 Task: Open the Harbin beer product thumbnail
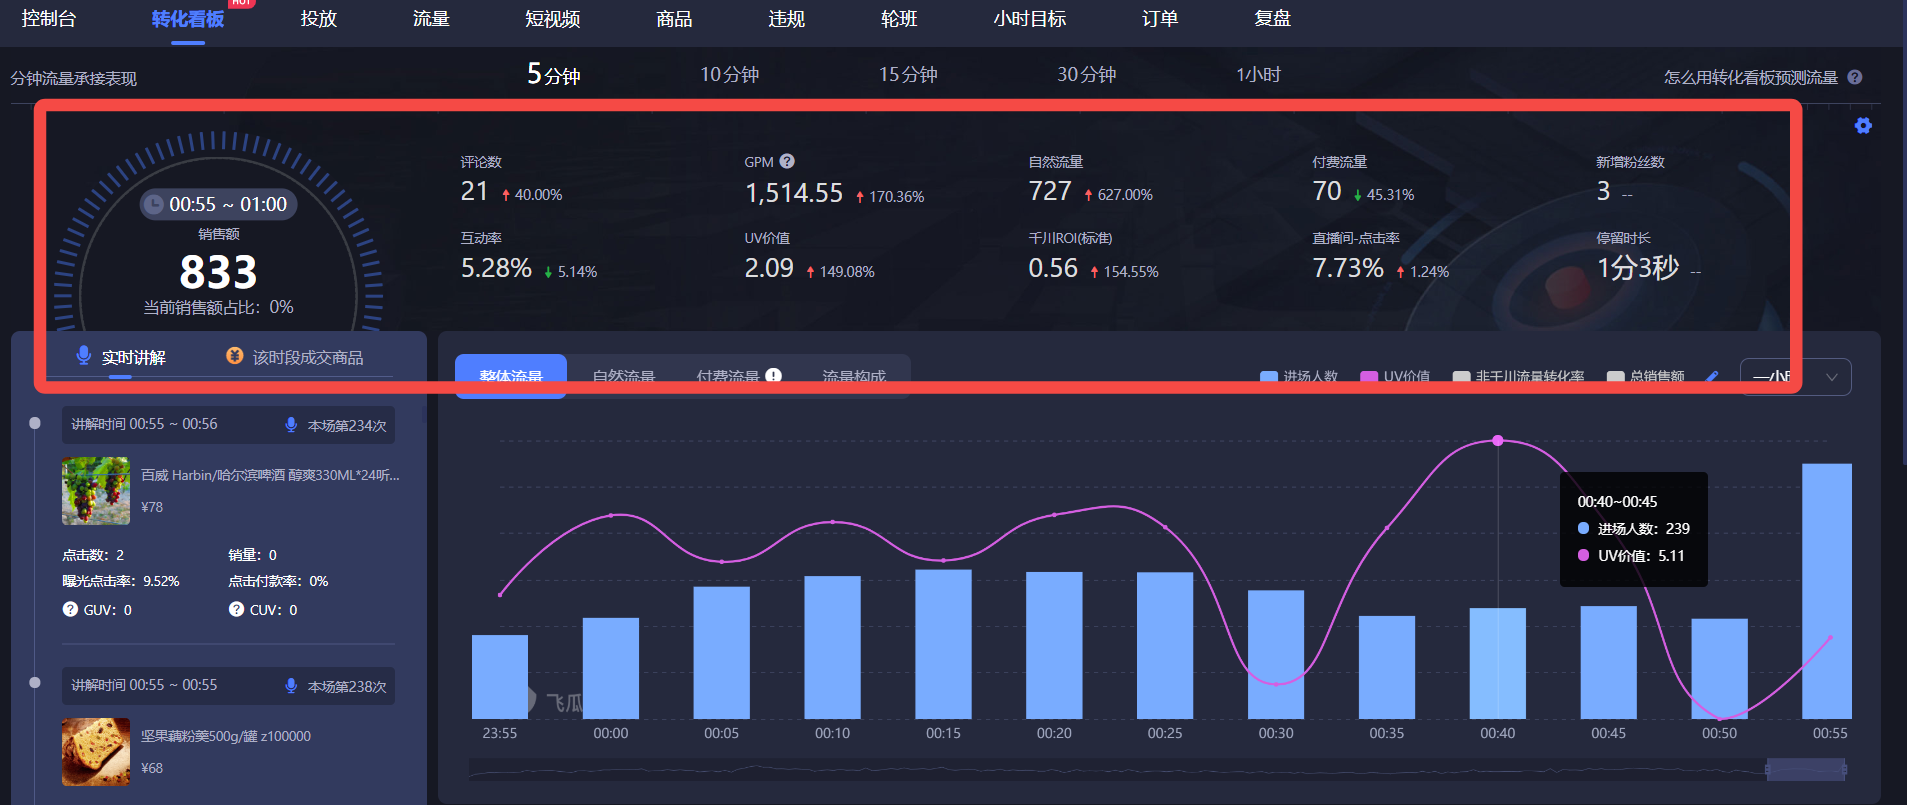(x=96, y=491)
